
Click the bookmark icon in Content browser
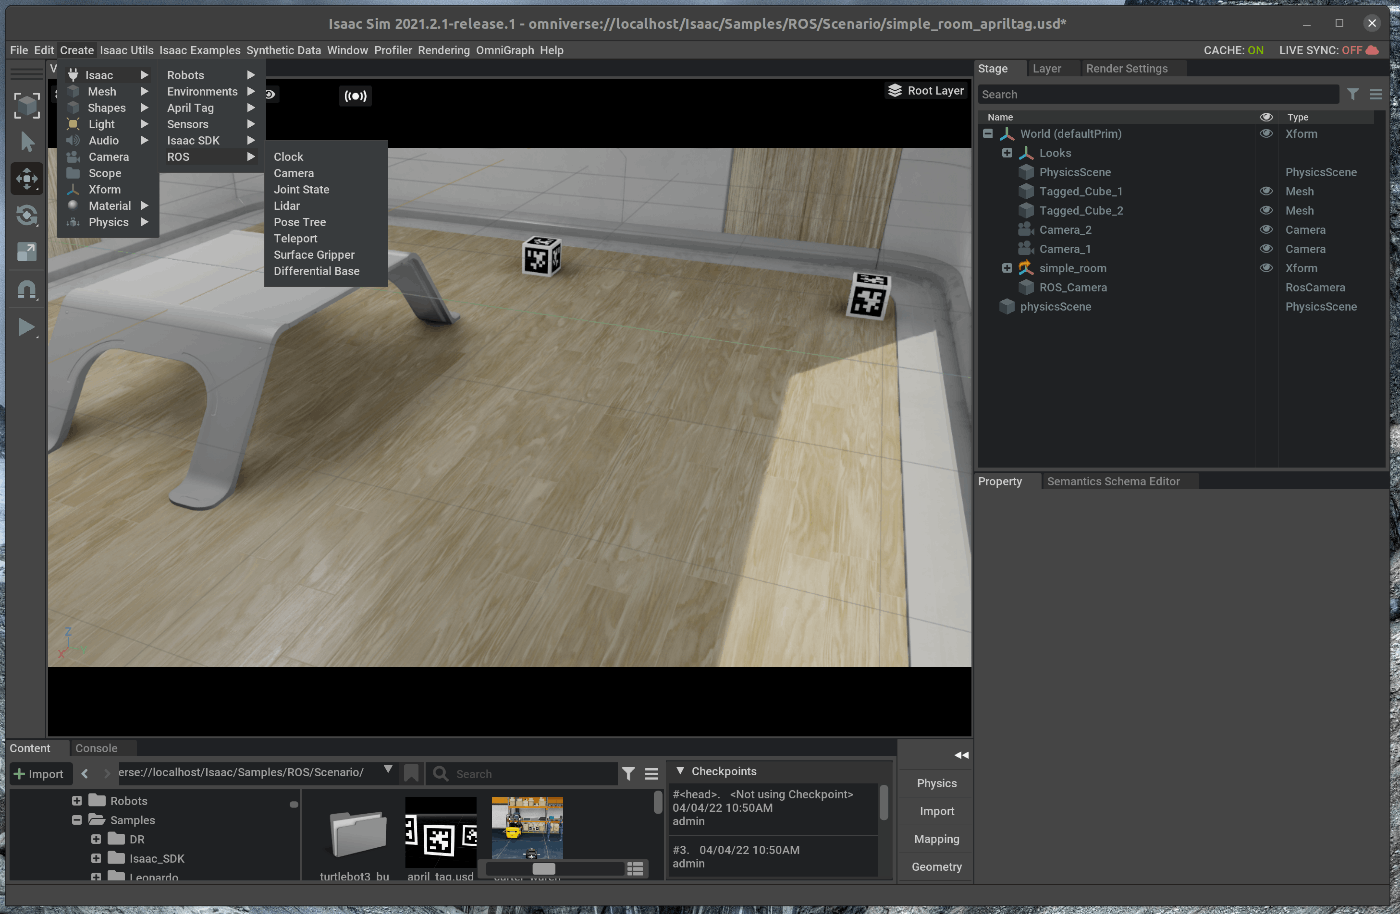[411, 773]
